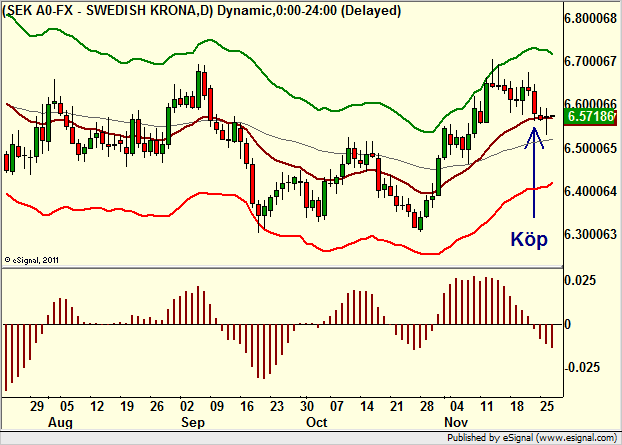
Task: Click the dark red moving average line
Action: point(278,161)
